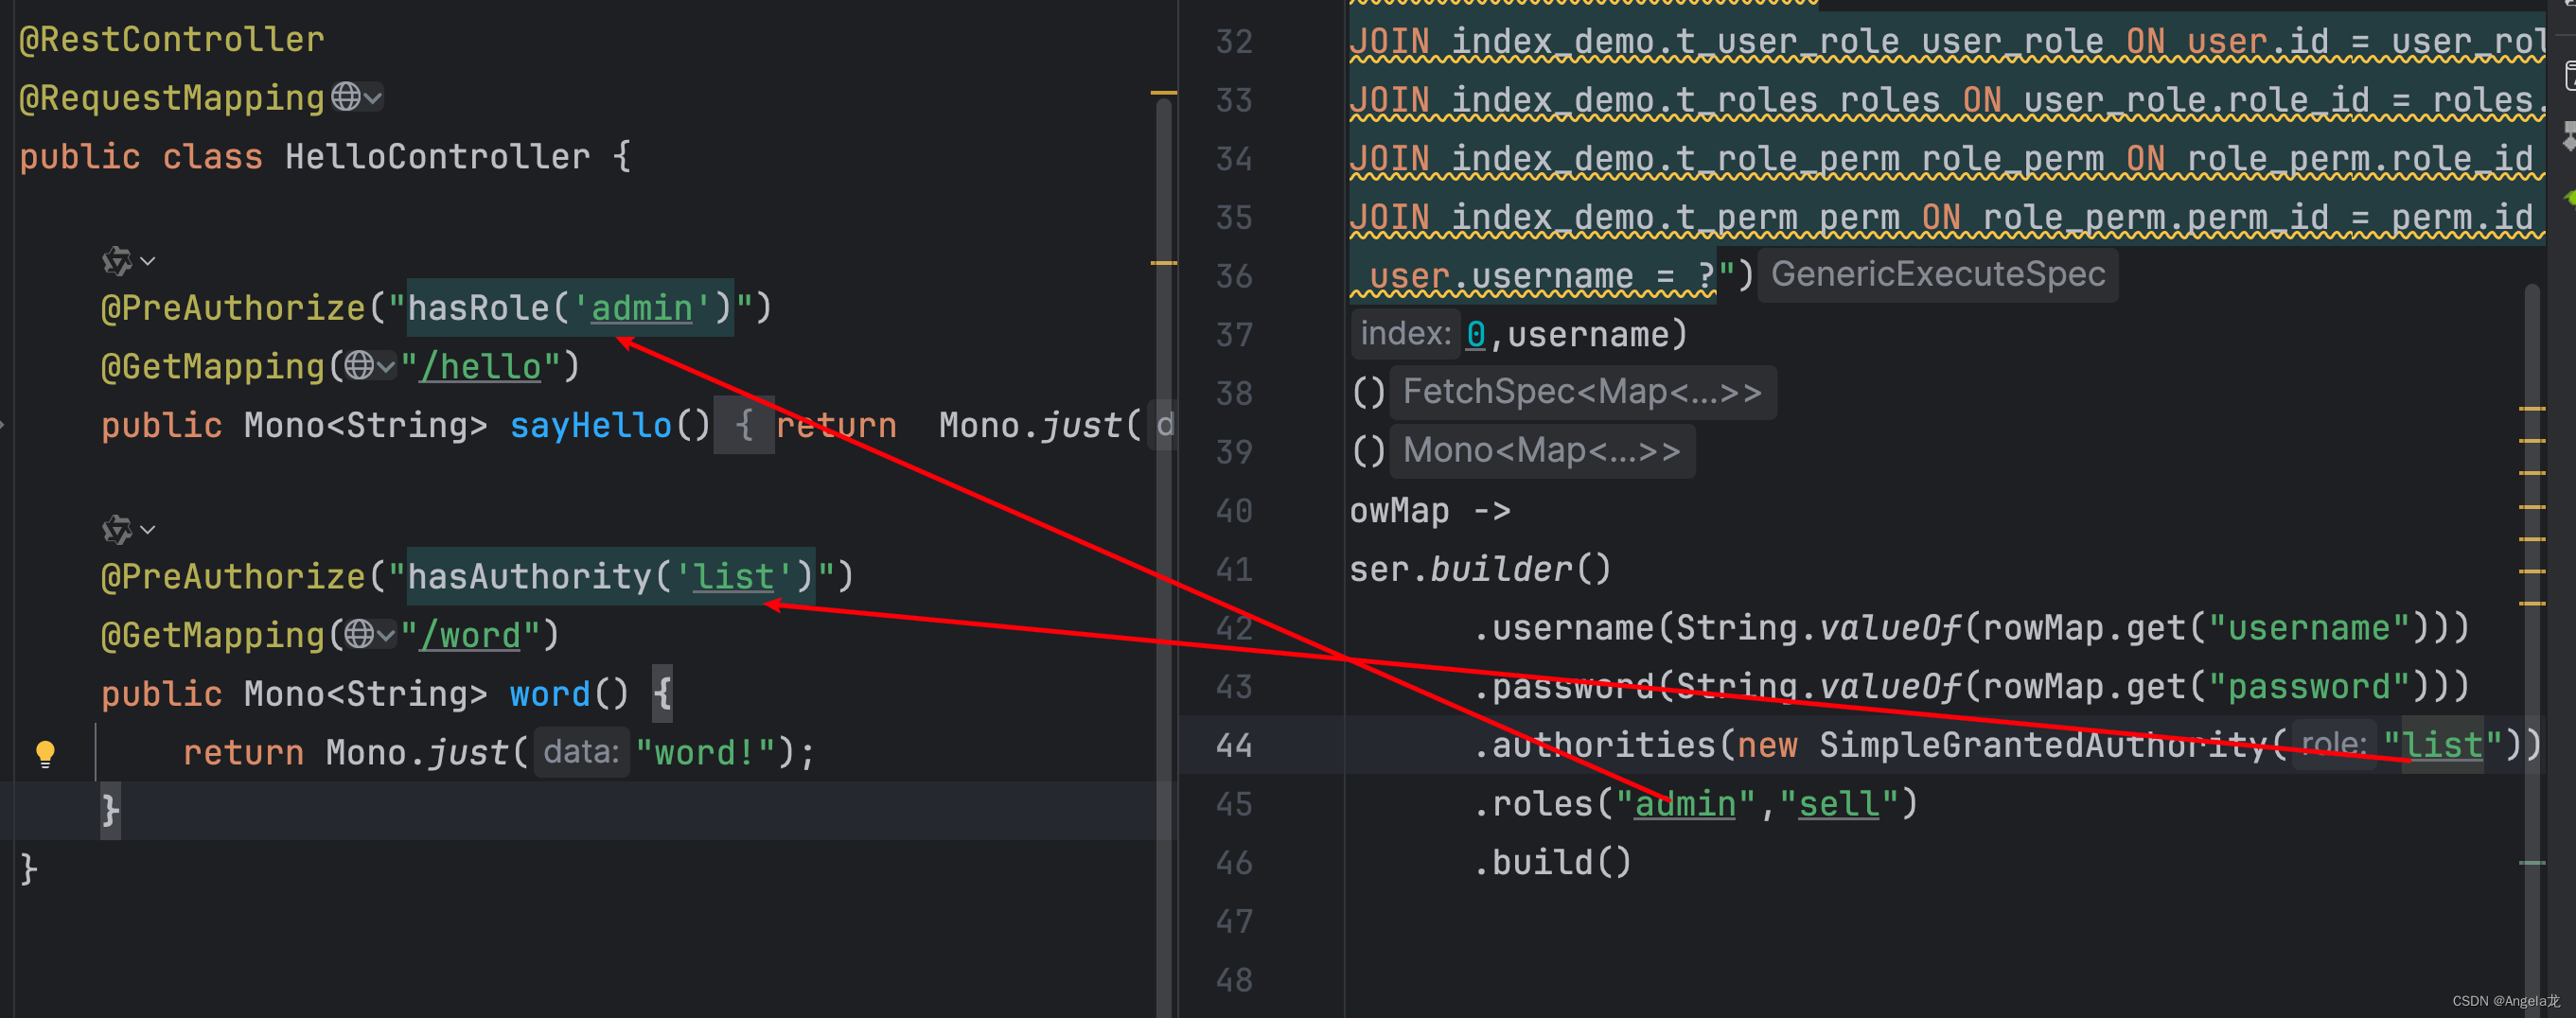Click the t_user_role JOIN SQL line
The height and width of the screenshot is (1018, 2576).
[x=1946, y=41]
